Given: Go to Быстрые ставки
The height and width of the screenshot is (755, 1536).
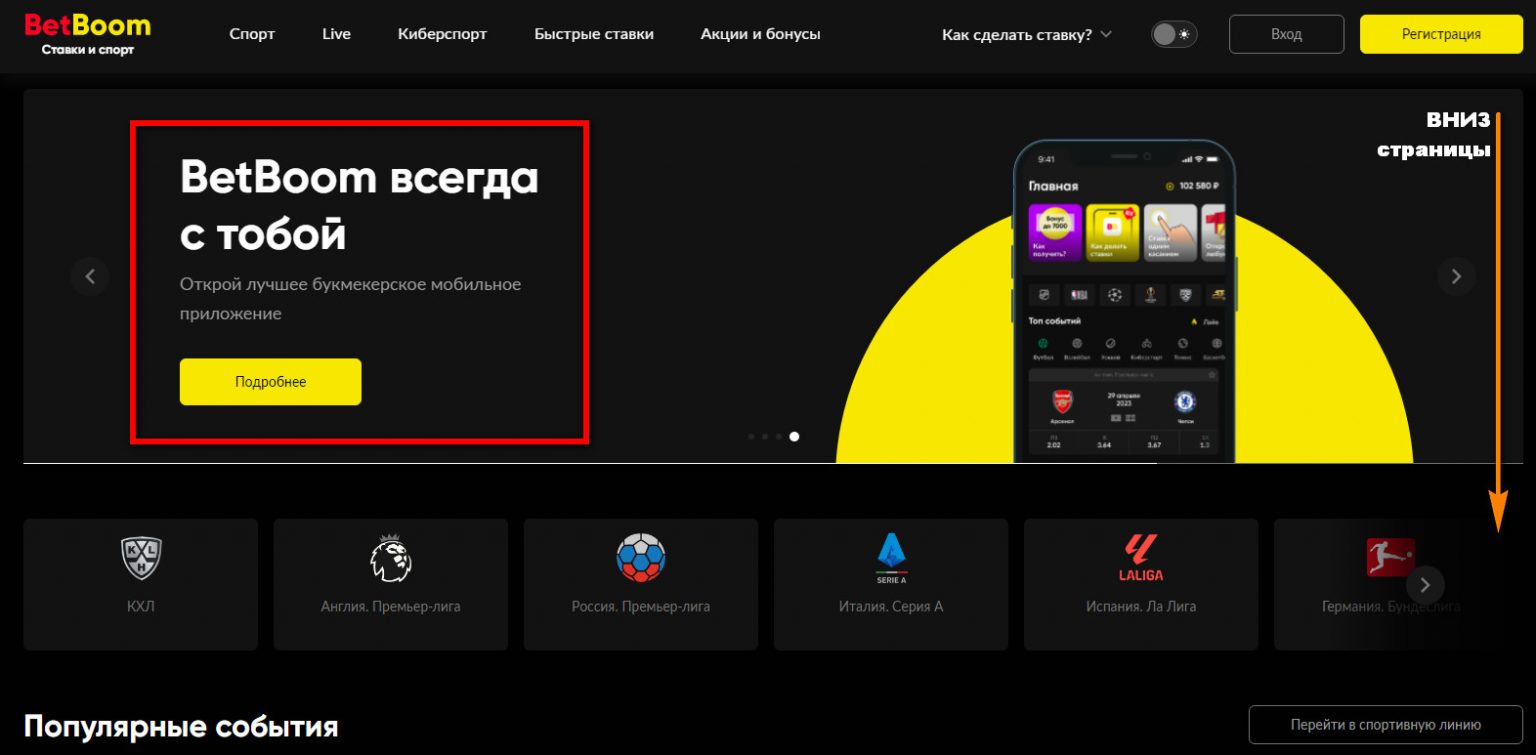Looking at the screenshot, I should (594, 34).
